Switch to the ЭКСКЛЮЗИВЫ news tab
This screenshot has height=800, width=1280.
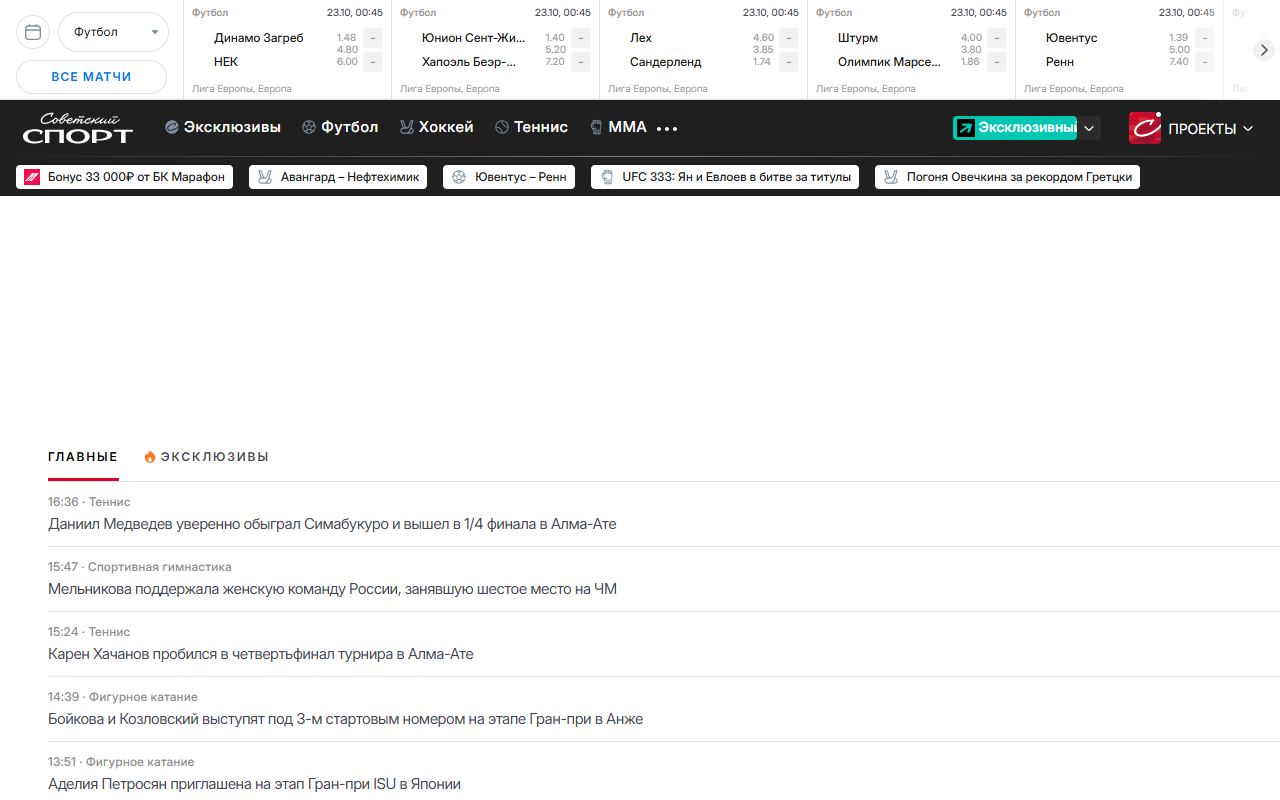(x=207, y=457)
